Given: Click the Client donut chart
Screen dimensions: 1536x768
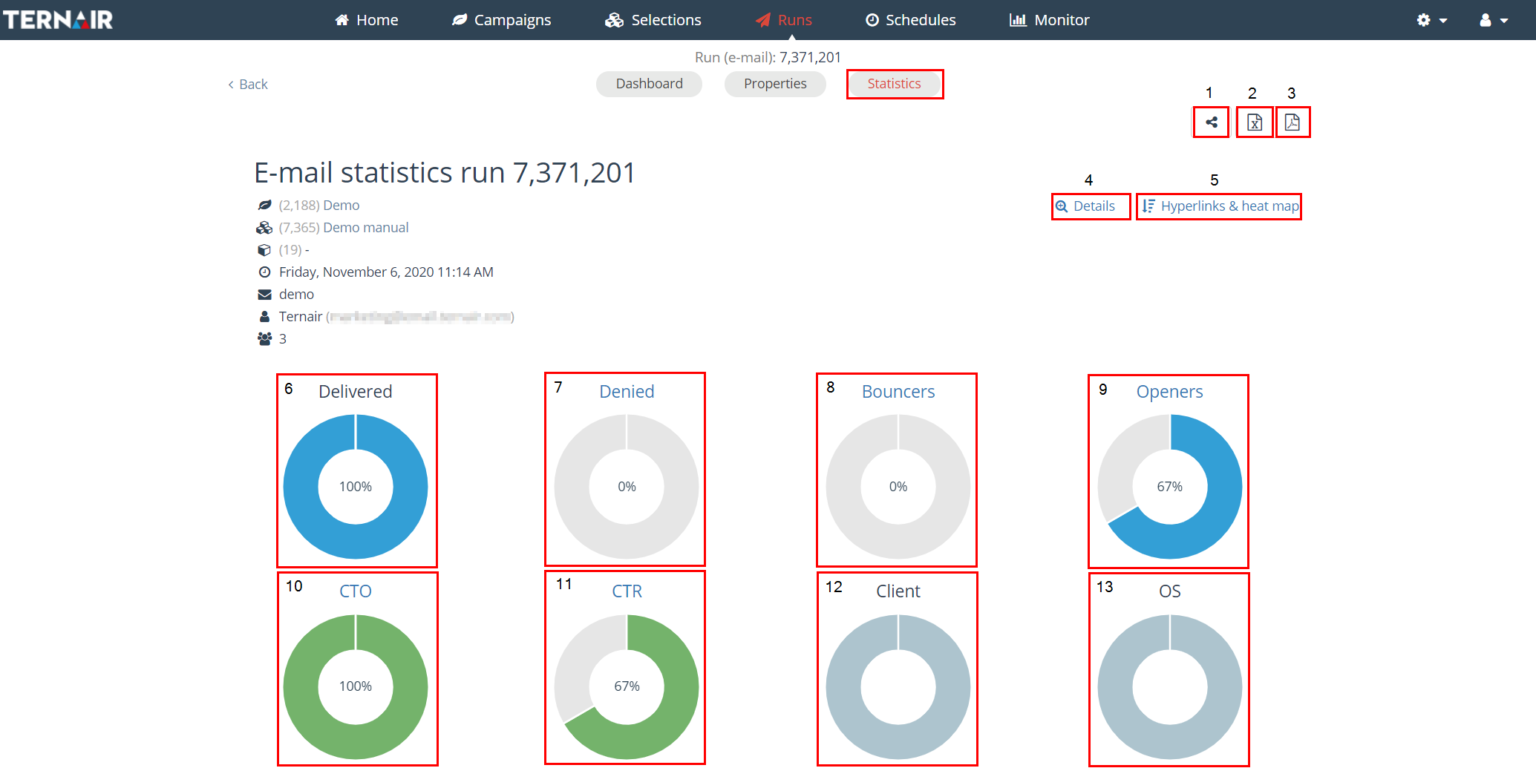Looking at the screenshot, I should pos(898,686).
